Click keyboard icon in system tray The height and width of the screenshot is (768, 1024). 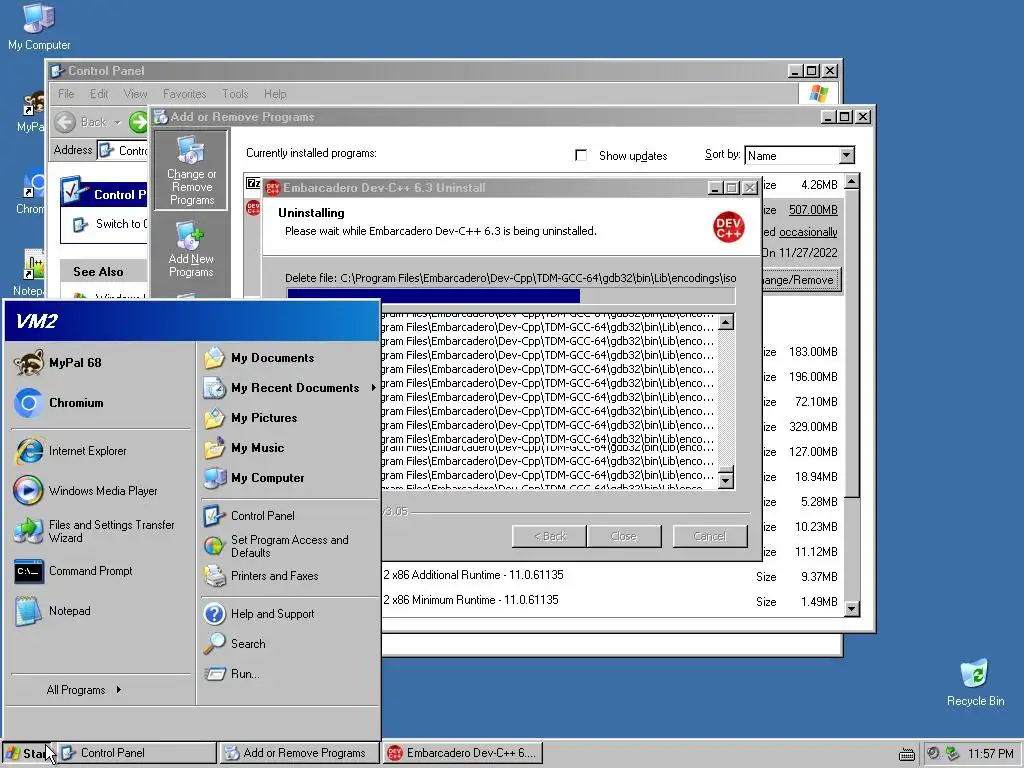pyautogui.click(x=906, y=754)
